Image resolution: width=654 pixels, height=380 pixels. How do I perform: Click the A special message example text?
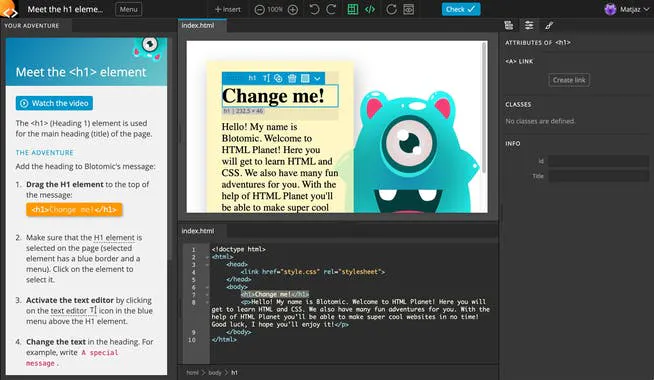pos(72,358)
